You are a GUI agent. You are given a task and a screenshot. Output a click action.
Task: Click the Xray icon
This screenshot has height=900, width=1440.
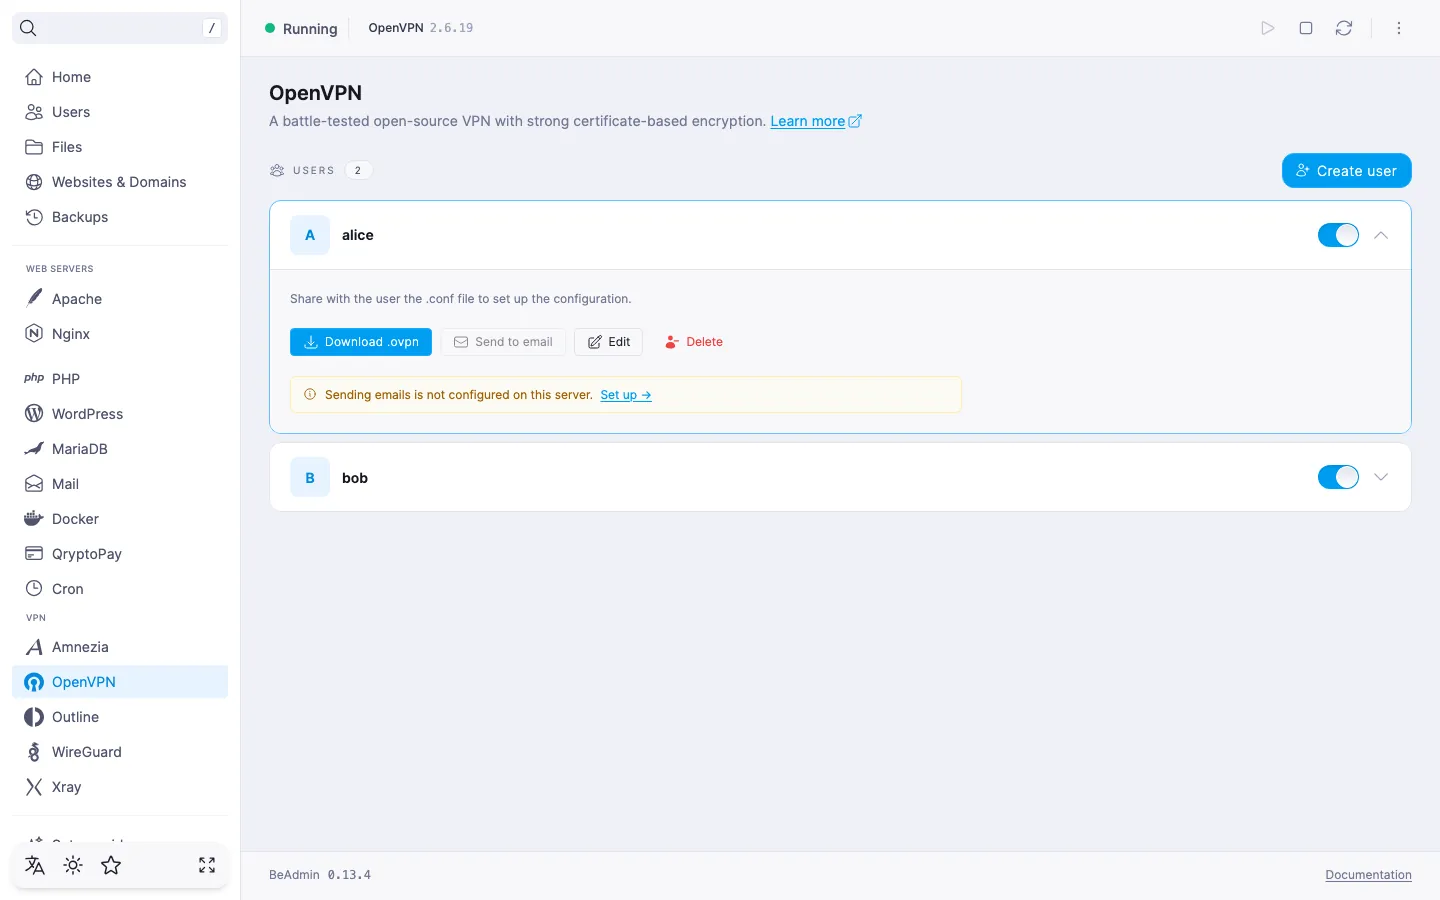[x=34, y=787]
